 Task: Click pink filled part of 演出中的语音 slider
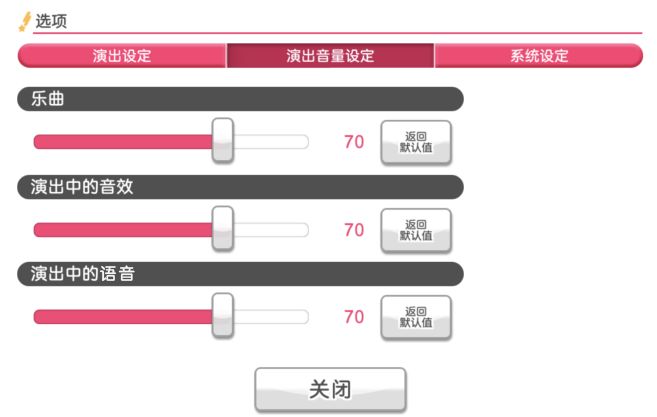123,317
